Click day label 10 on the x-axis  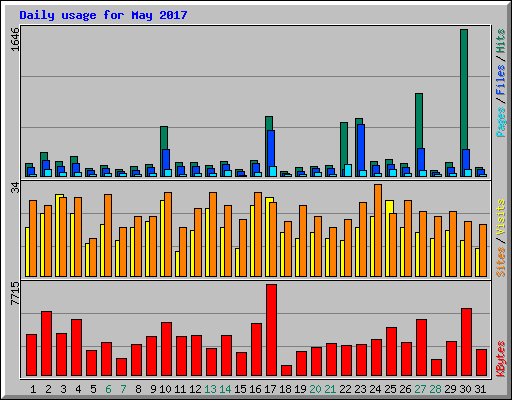pyautogui.click(x=165, y=389)
